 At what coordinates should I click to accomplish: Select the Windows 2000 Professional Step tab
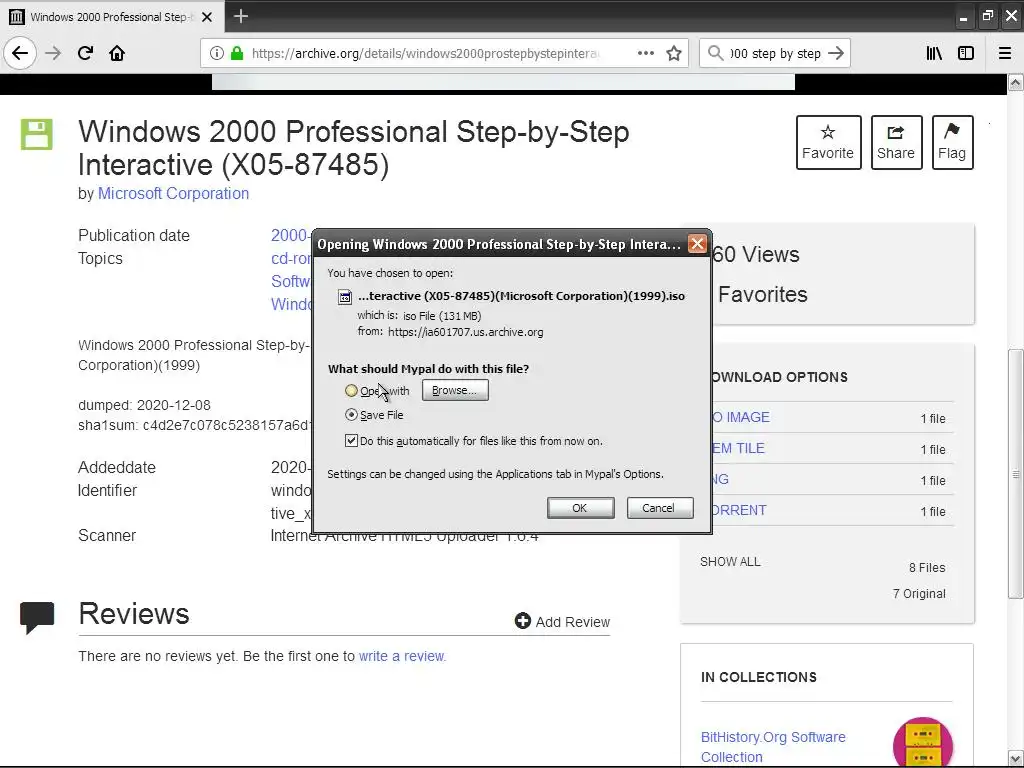click(x=112, y=17)
